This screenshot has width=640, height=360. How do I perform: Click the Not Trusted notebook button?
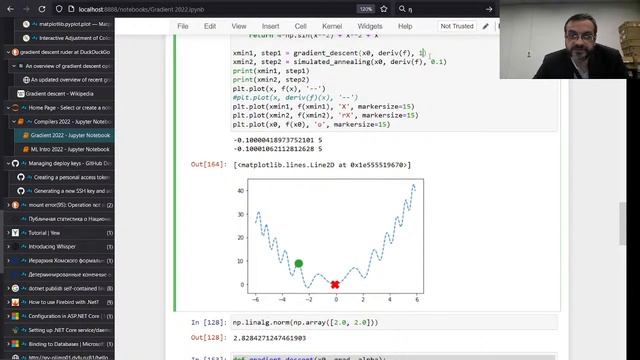click(457, 26)
